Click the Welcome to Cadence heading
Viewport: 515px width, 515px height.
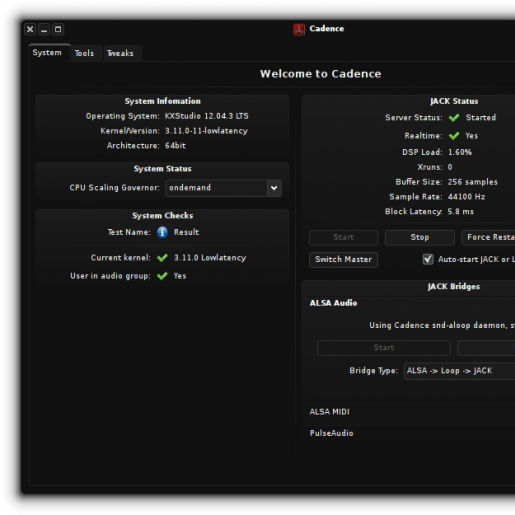pyautogui.click(x=320, y=74)
